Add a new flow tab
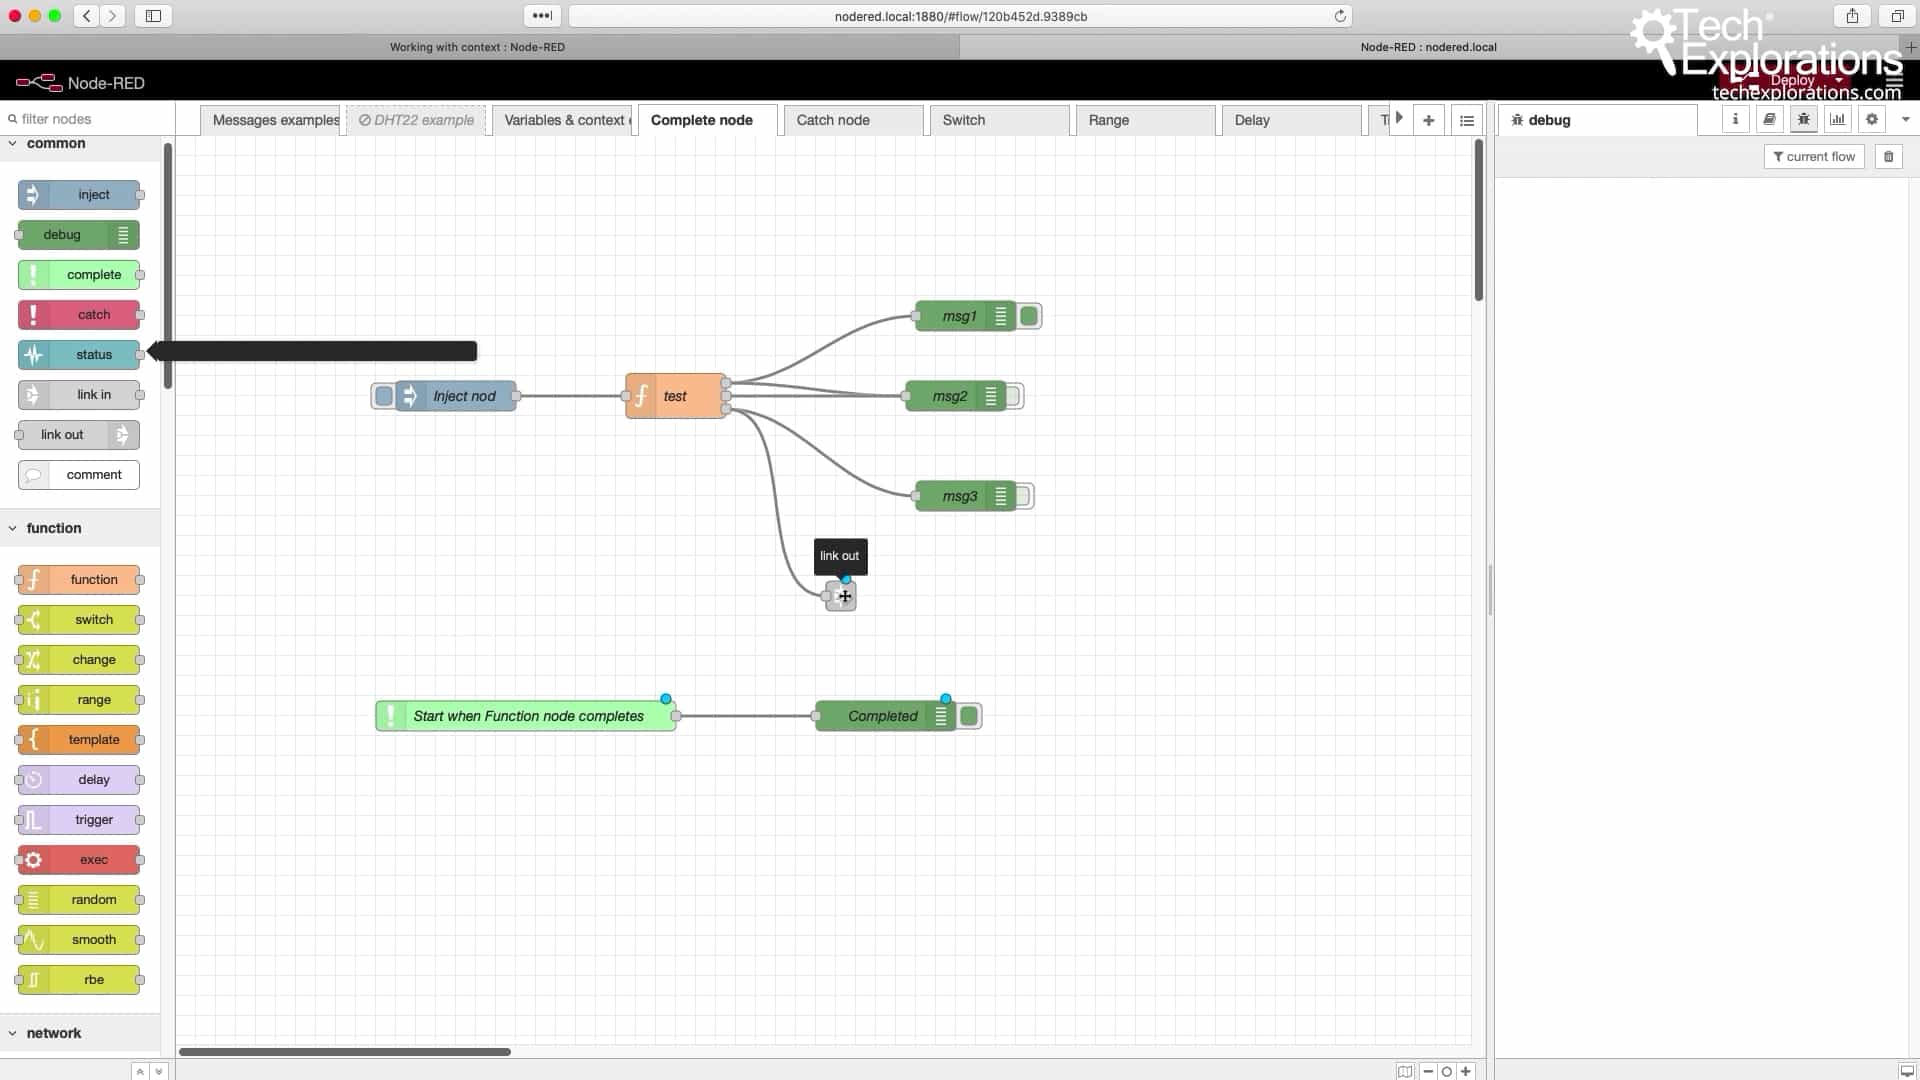Screen dimensions: 1920x1080 pyautogui.click(x=1428, y=120)
